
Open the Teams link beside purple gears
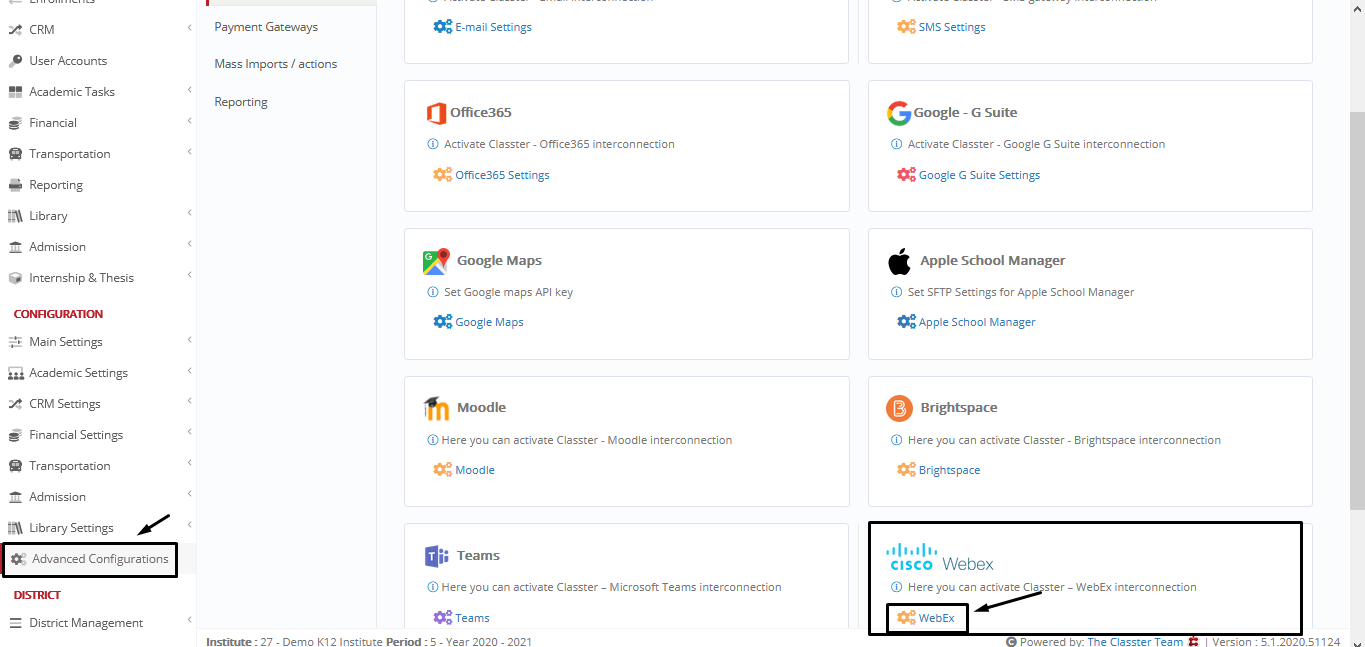click(x=472, y=618)
